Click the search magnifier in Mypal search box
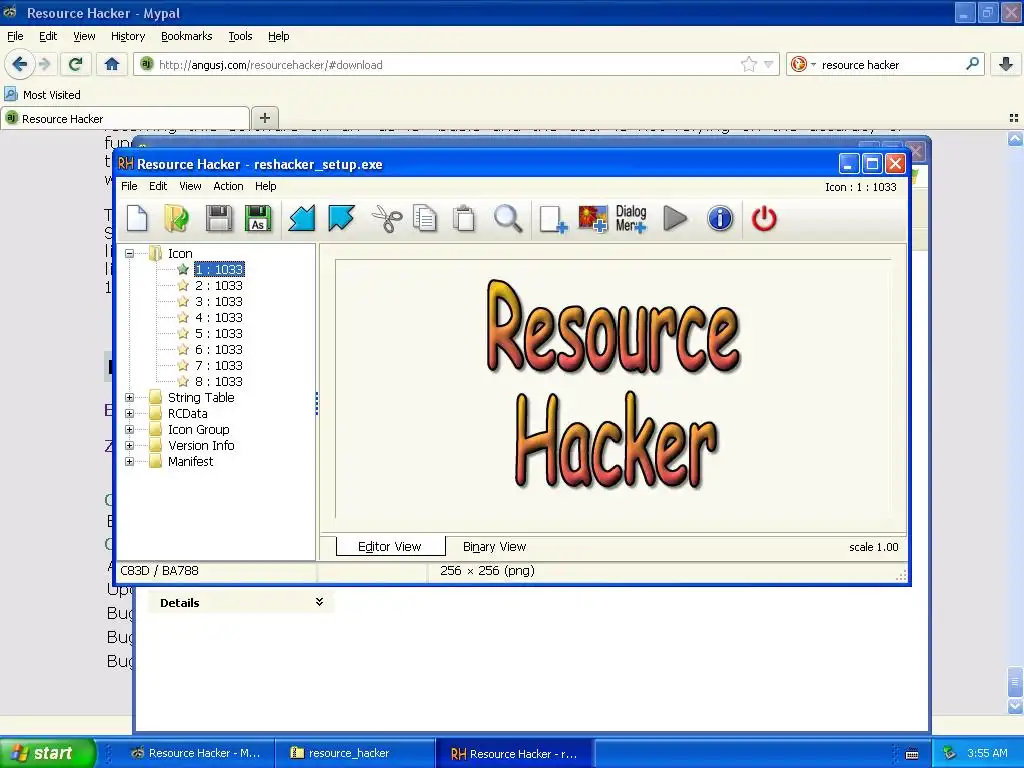Viewport: 1024px width, 768px height. [972, 64]
